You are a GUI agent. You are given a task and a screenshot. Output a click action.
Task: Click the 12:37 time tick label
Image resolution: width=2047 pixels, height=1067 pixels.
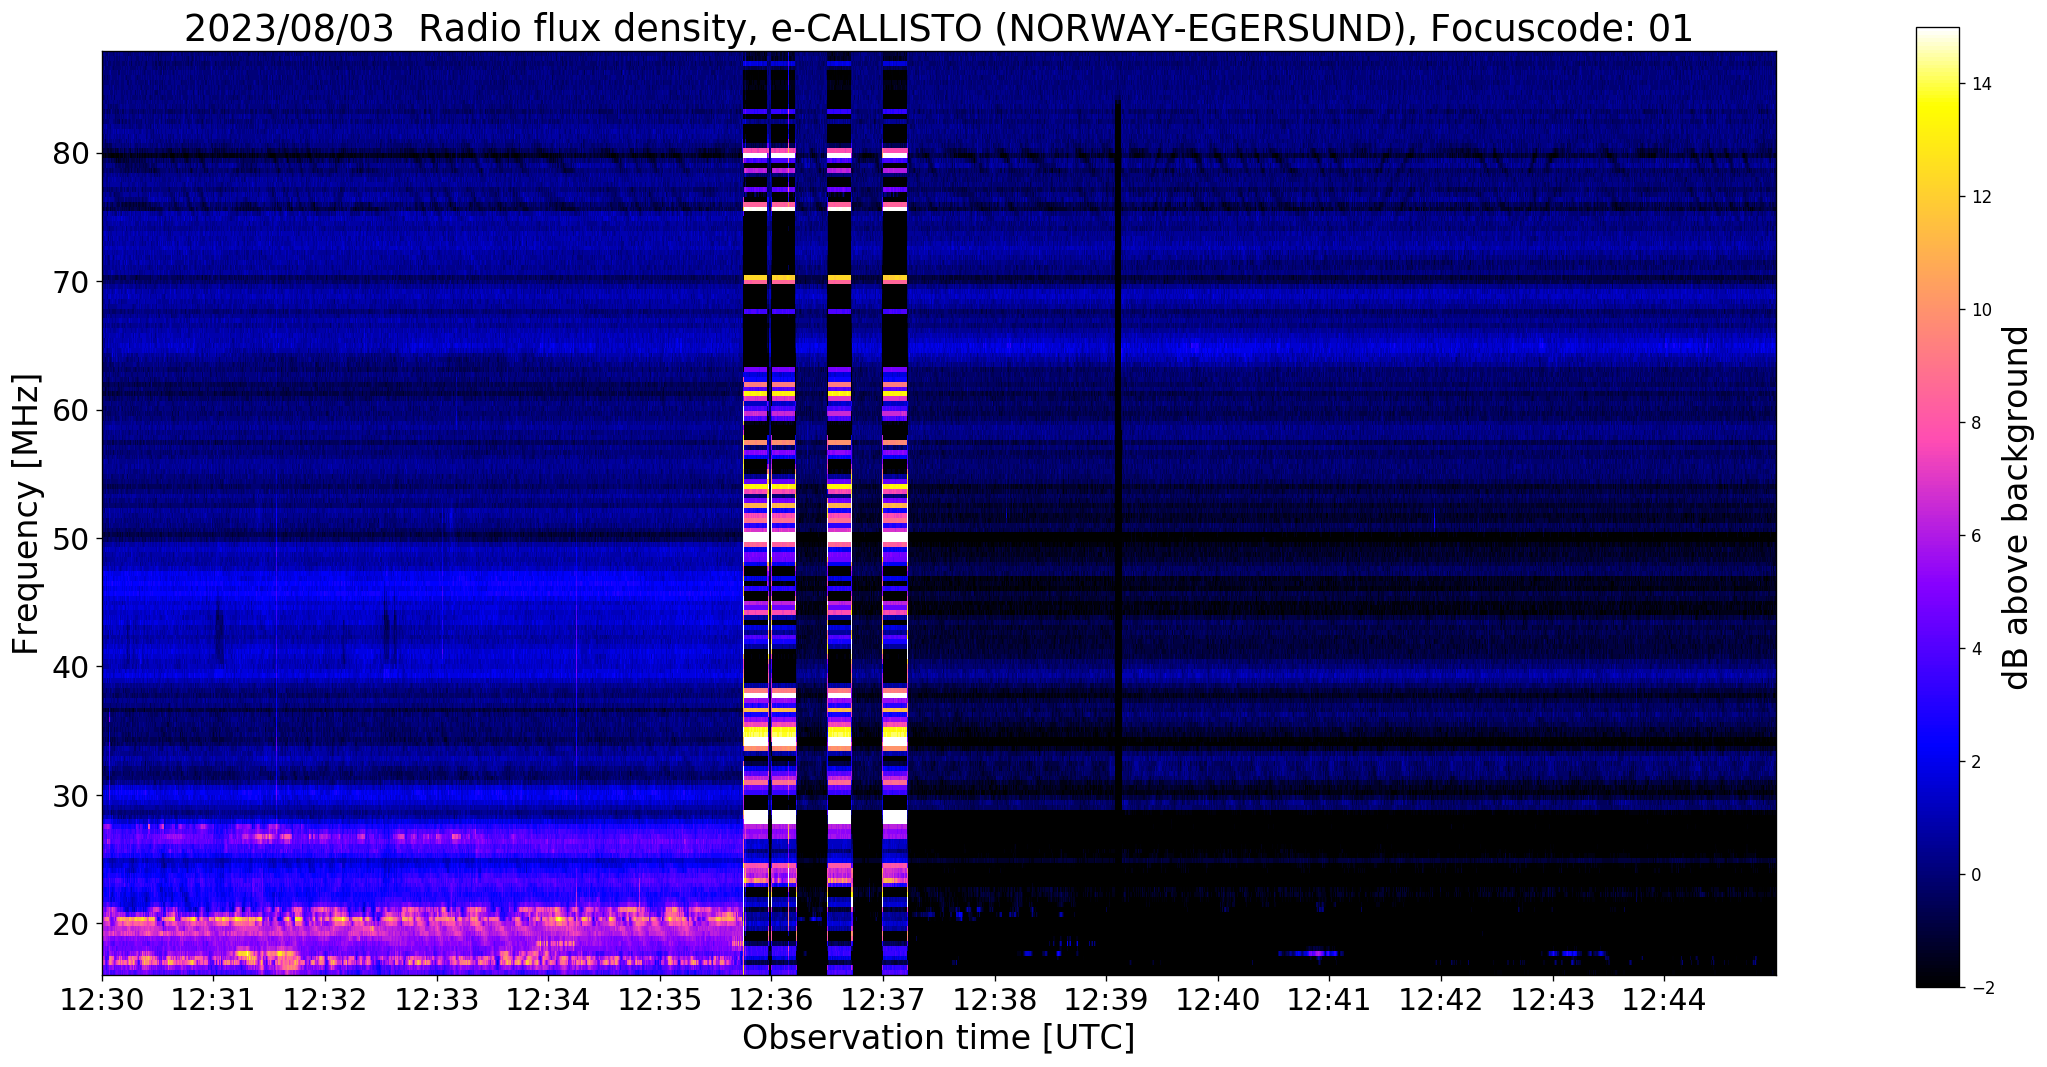tap(883, 998)
